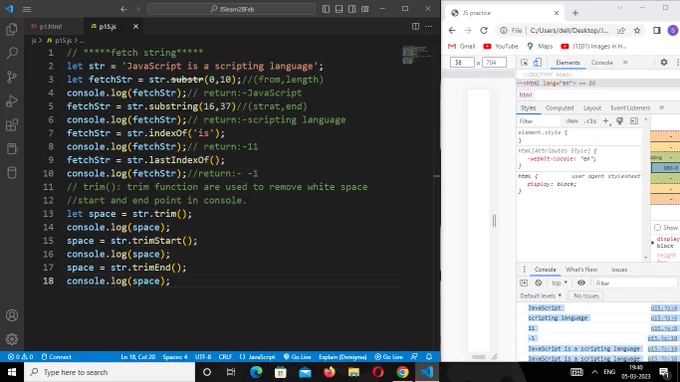The width and height of the screenshot is (680, 382).
Task: Open the YouTube bookmark
Action: (500, 46)
